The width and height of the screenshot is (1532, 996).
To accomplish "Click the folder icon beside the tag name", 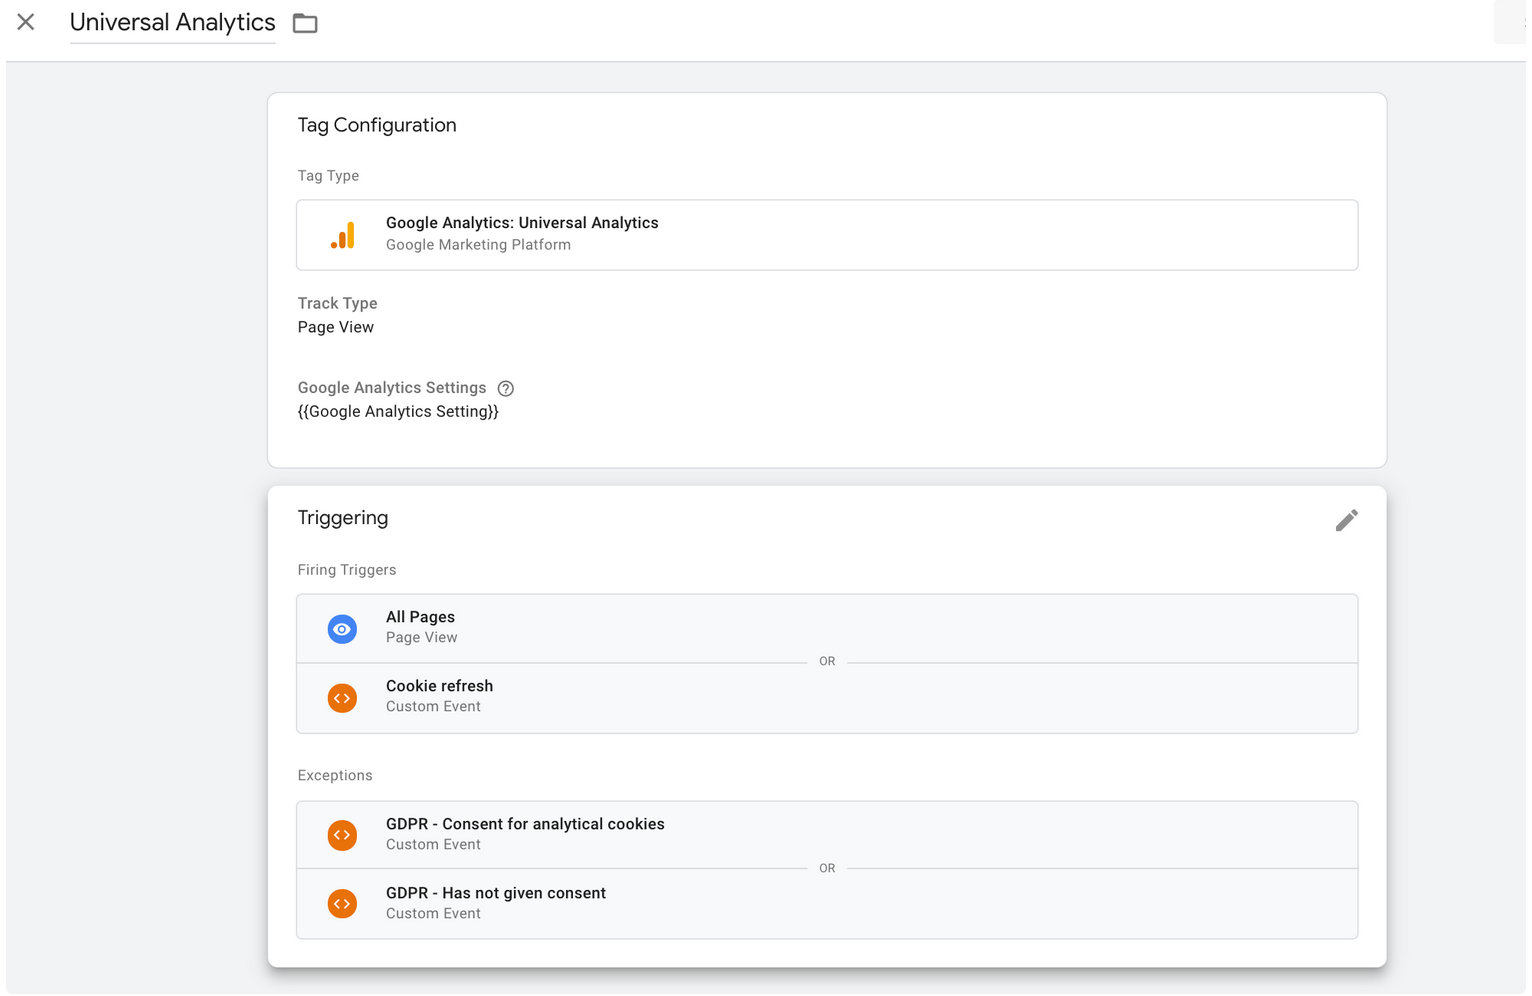I will click(305, 23).
